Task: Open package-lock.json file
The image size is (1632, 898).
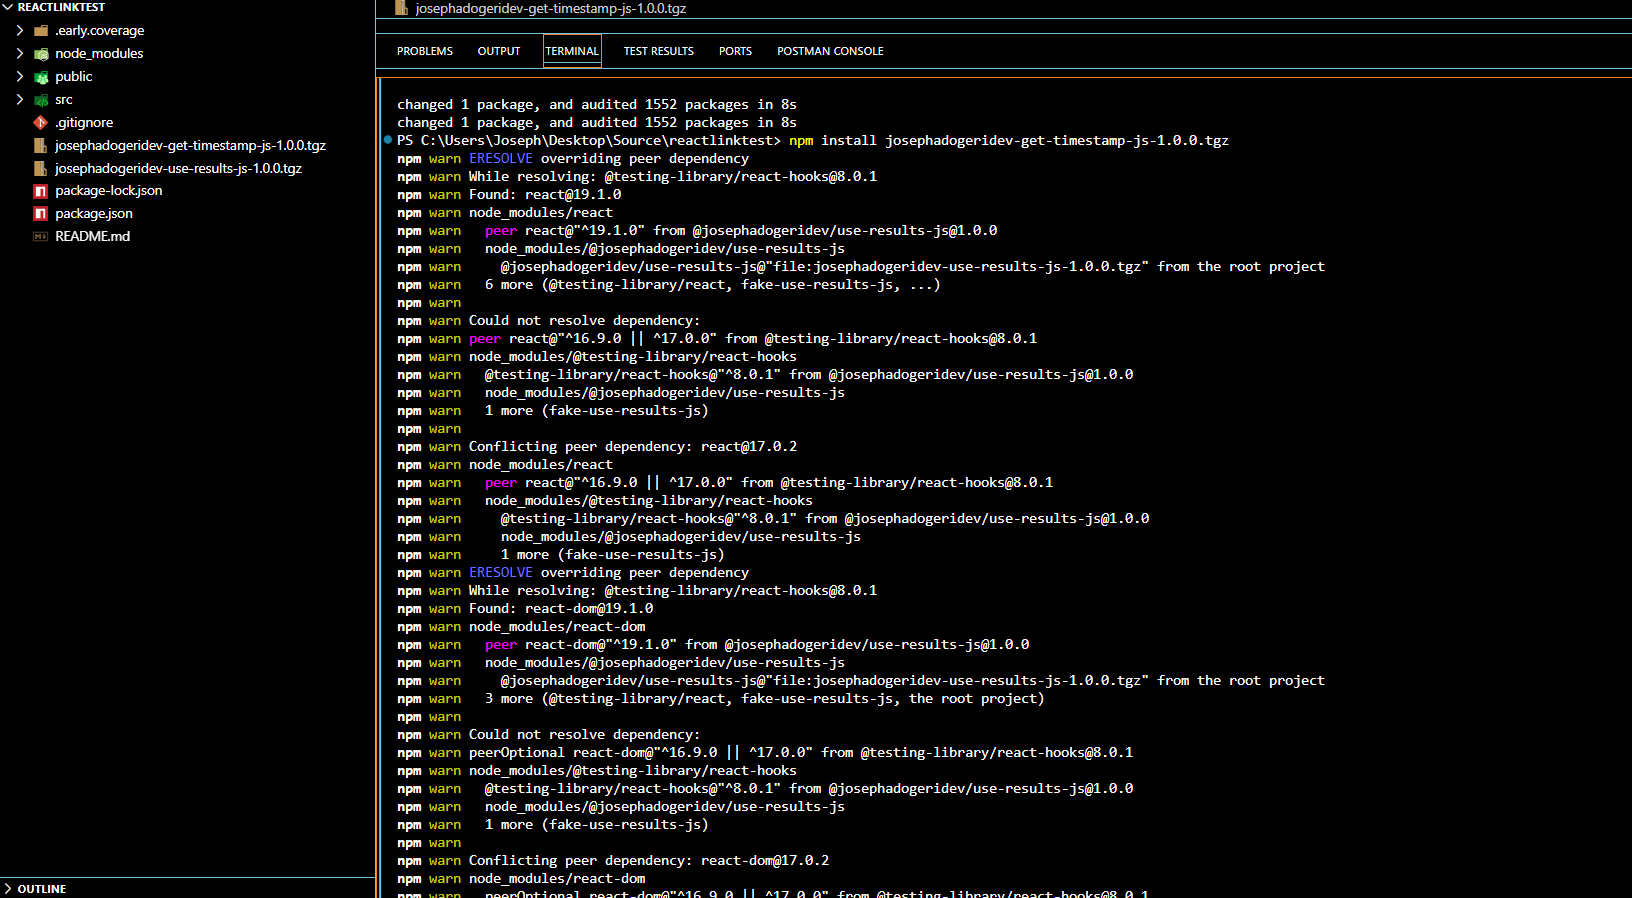Action: click(108, 191)
